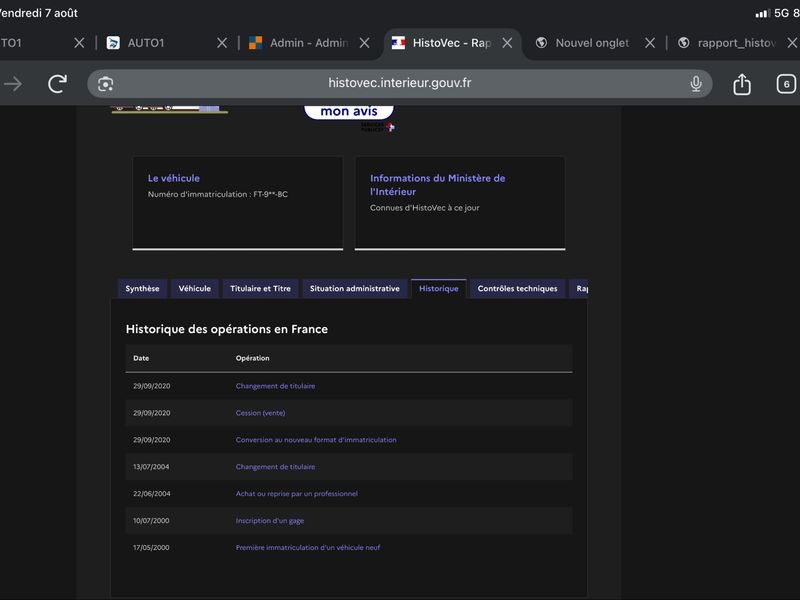
Task: Click the 'Numéro d'immatriculation : FT-9**-BC' text
Action: [218, 194]
